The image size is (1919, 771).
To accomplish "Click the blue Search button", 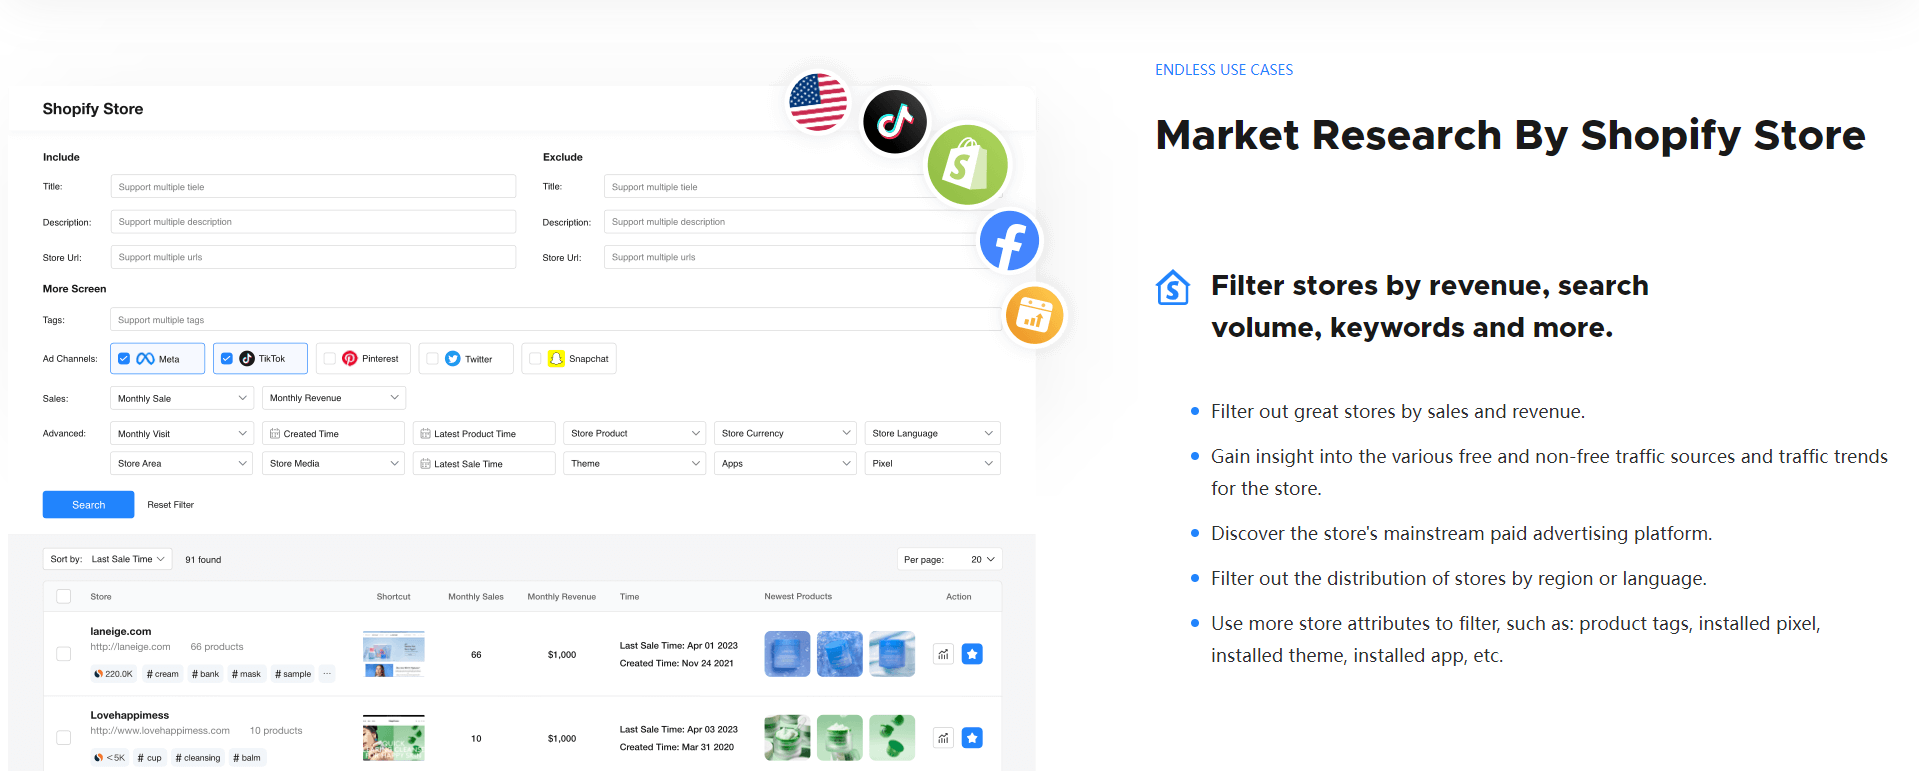I will click(x=88, y=505).
